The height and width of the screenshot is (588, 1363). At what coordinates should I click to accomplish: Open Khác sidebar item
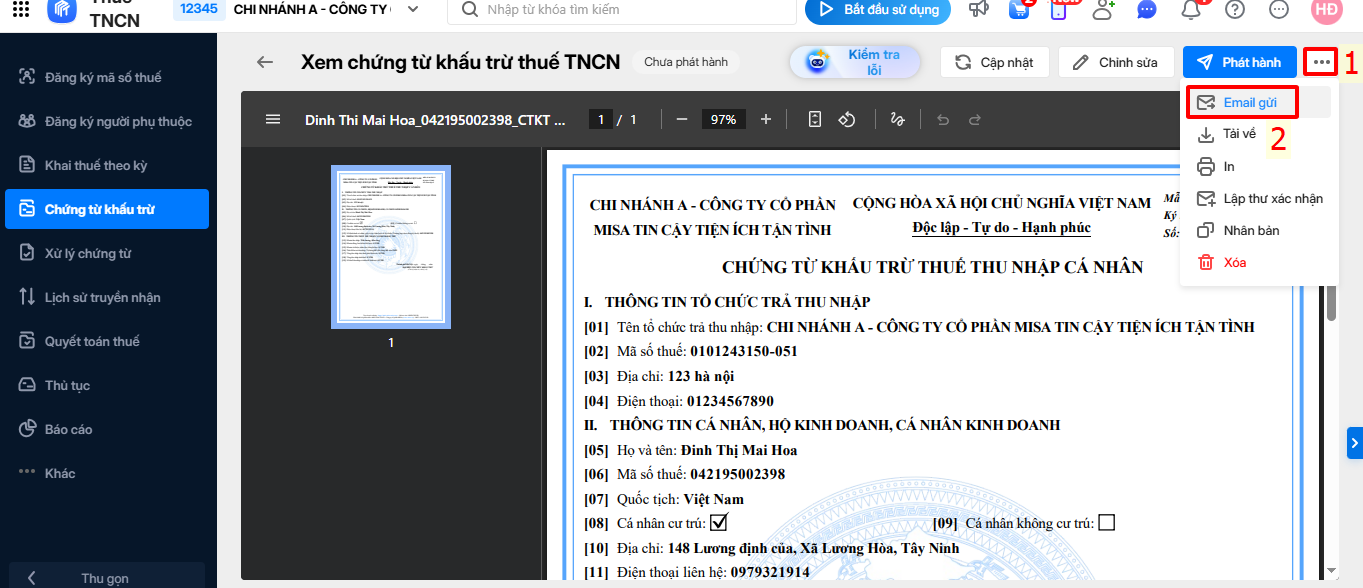tap(107, 473)
